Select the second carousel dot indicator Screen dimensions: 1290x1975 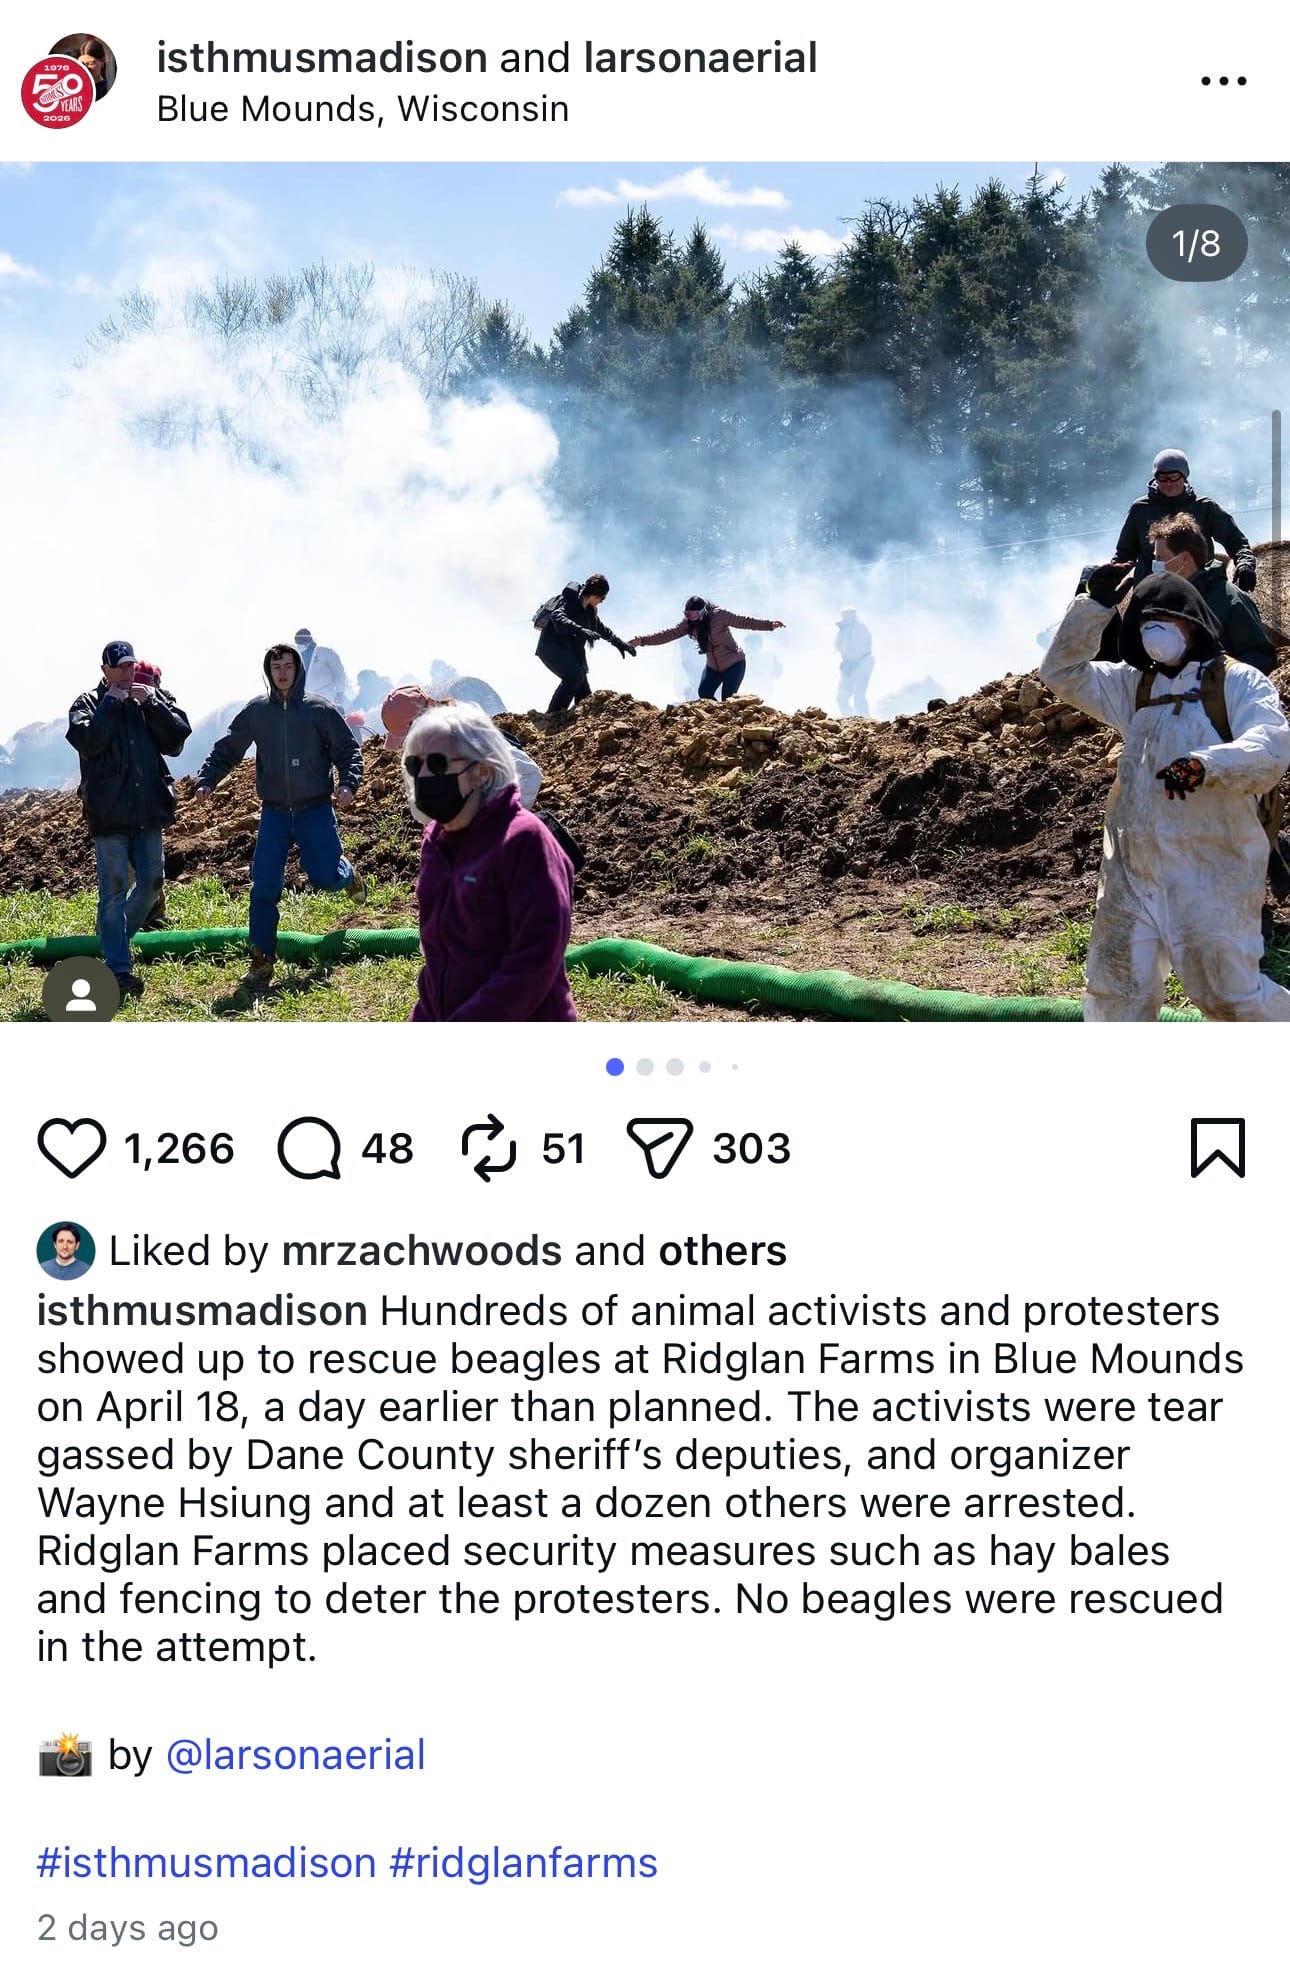[645, 1067]
